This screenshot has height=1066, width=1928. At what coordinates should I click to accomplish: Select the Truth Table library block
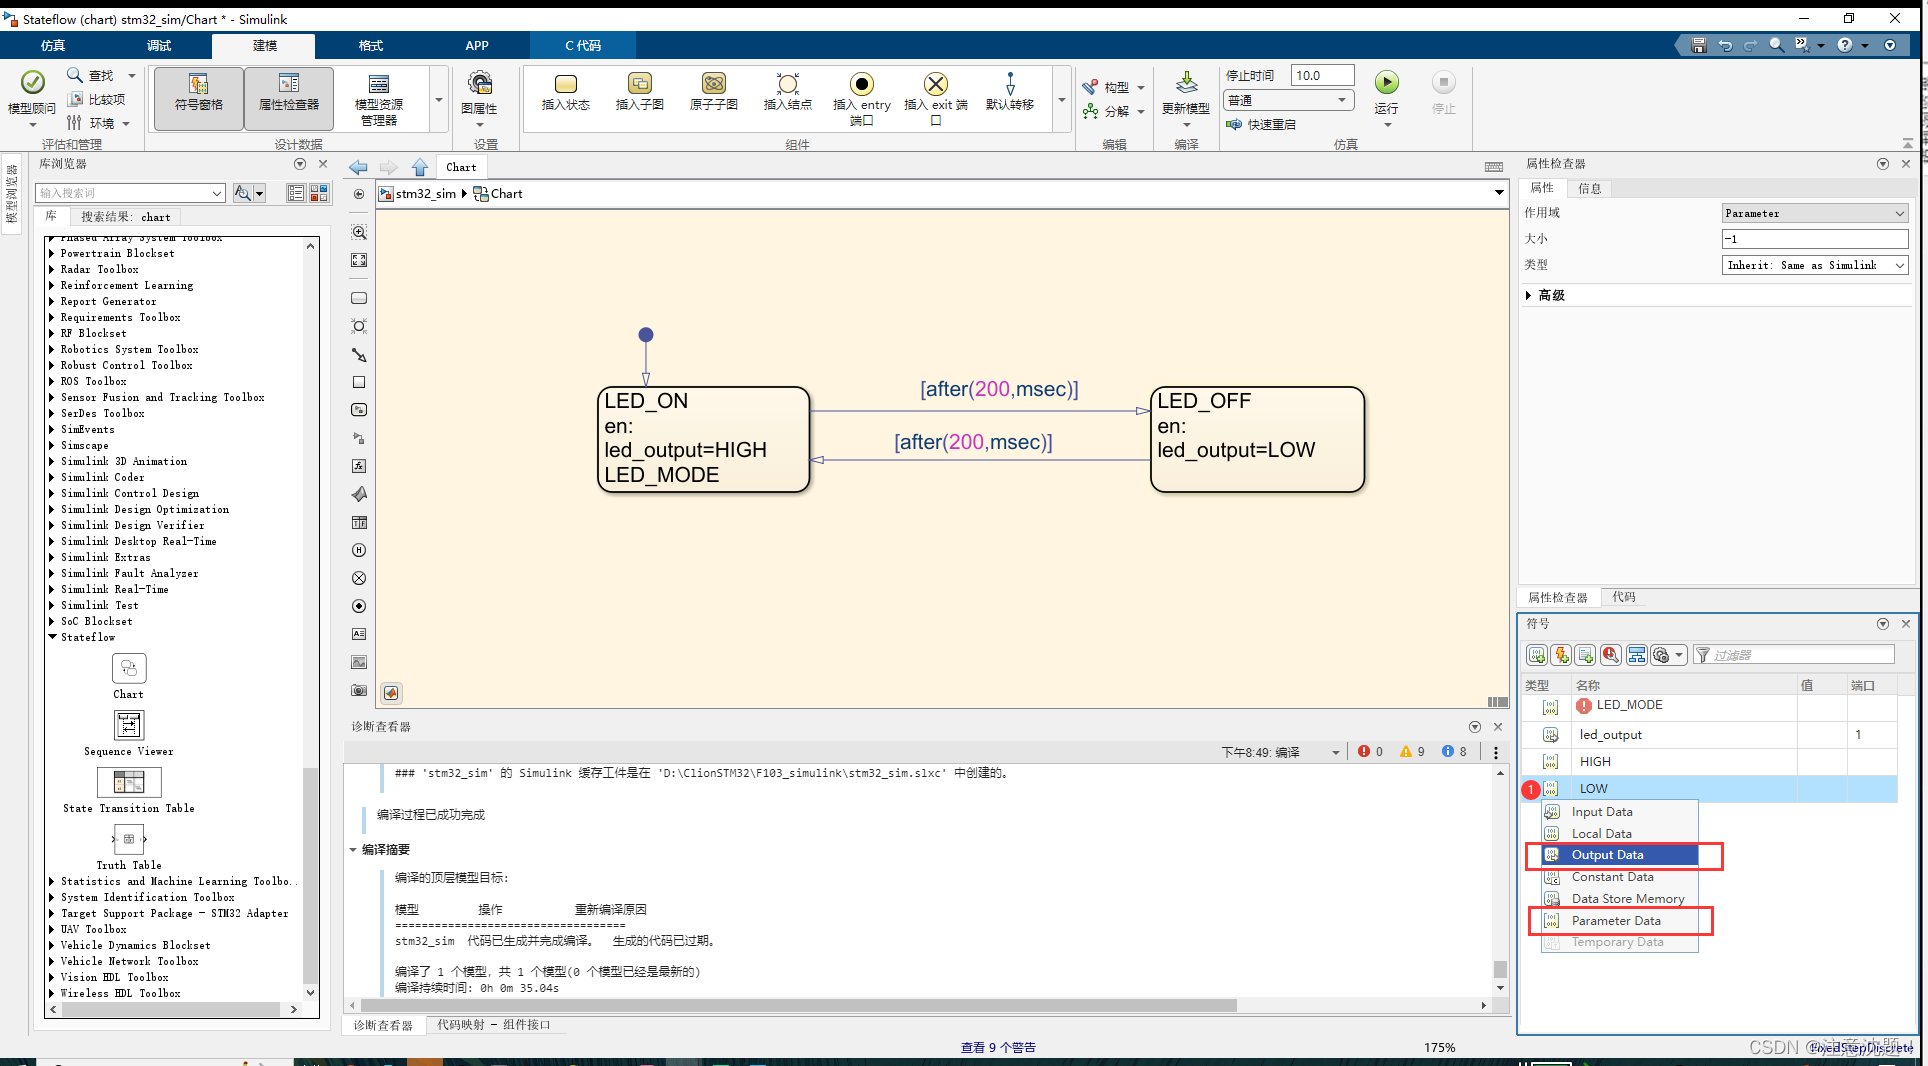[129, 846]
